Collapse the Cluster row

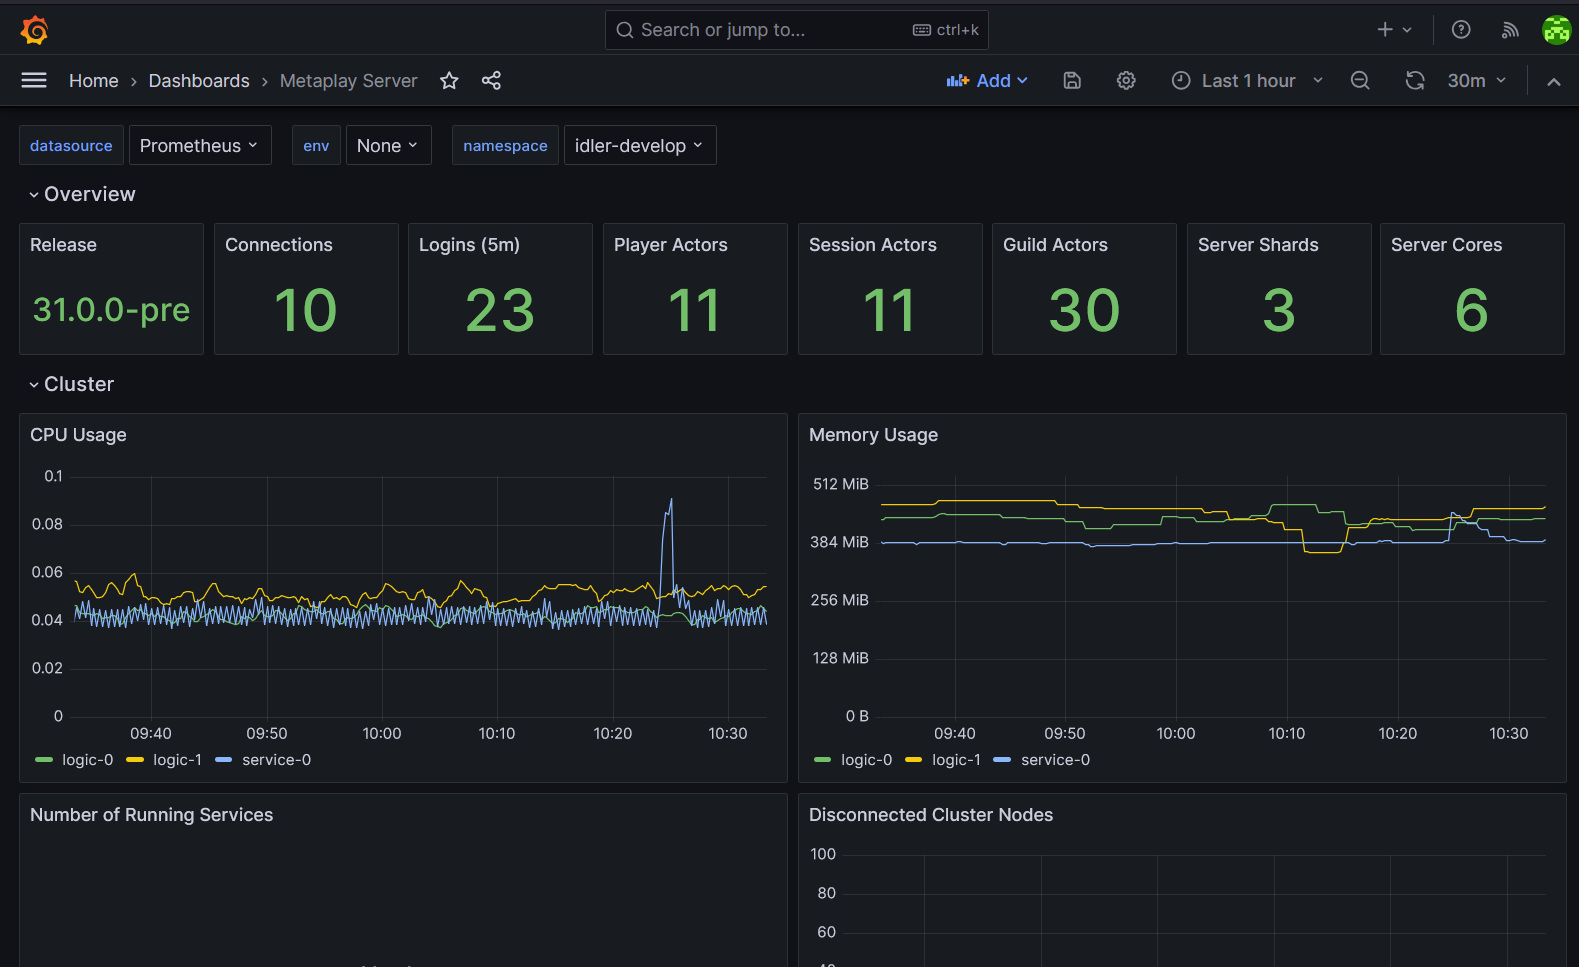click(71, 384)
